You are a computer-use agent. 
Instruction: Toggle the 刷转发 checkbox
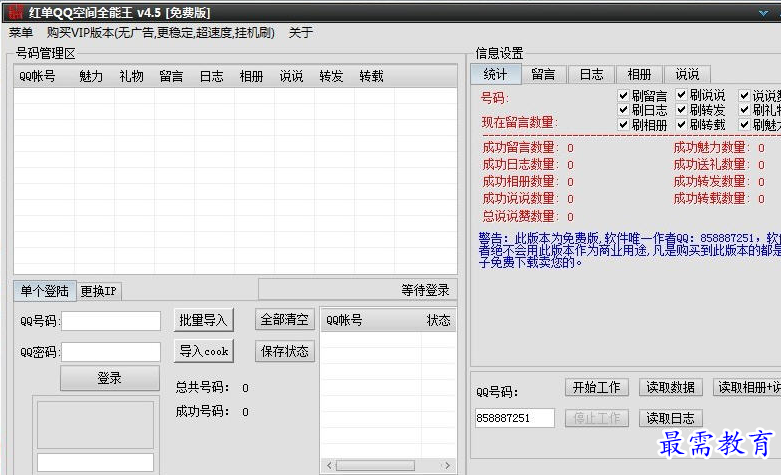[681, 109]
